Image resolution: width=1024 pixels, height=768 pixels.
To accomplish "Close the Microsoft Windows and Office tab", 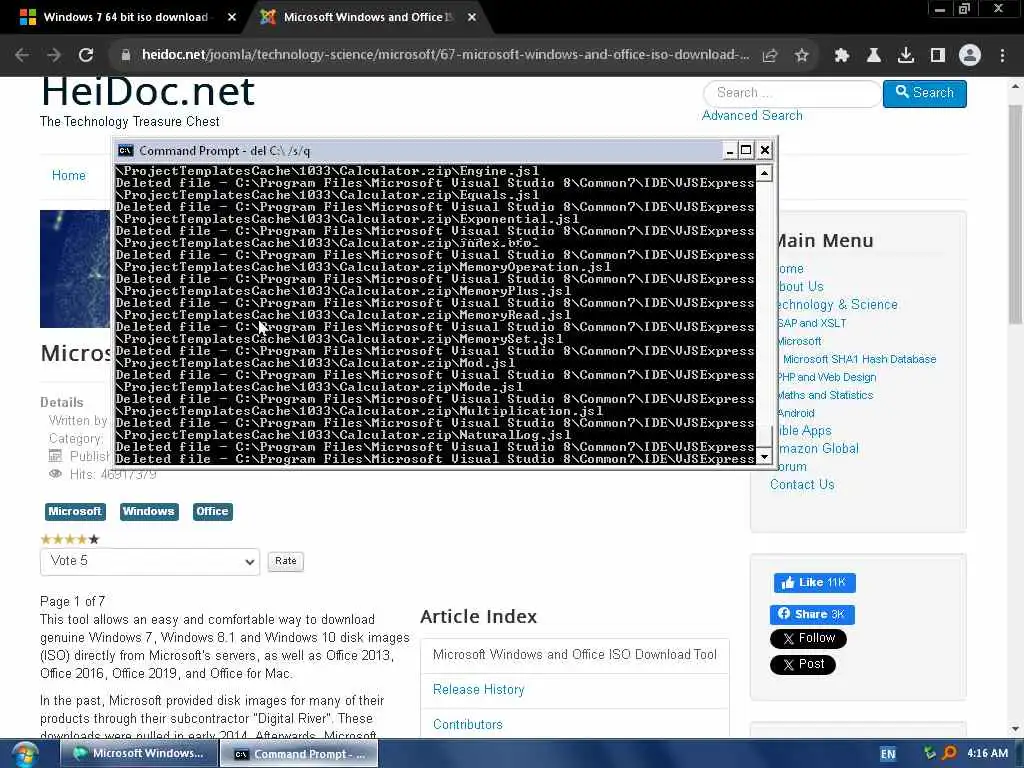I will tap(472, 18).
